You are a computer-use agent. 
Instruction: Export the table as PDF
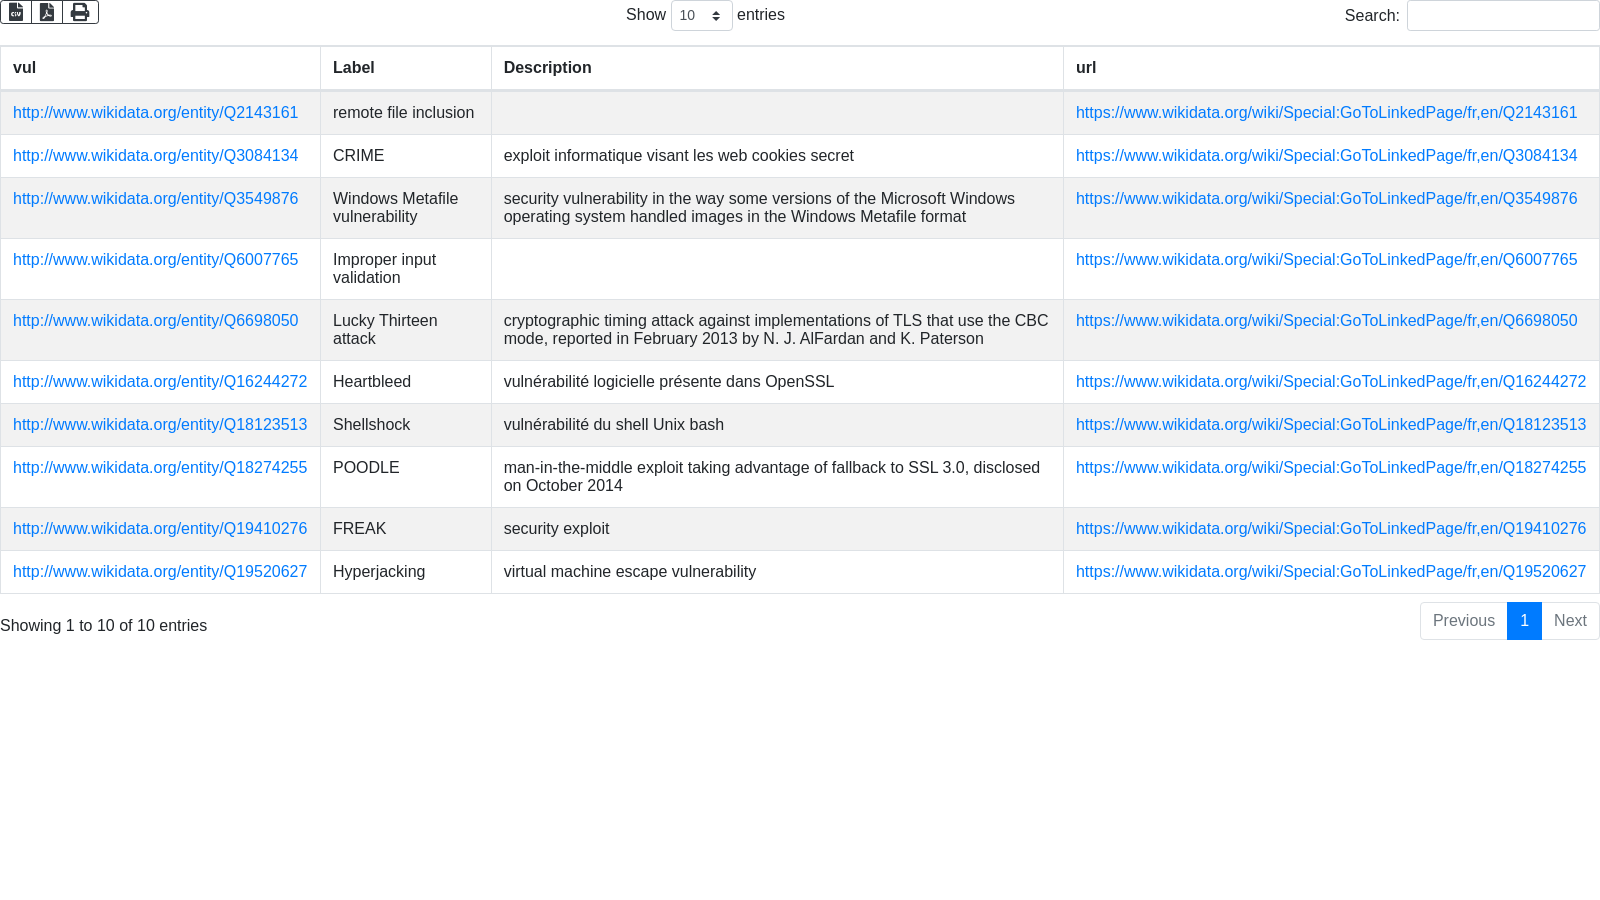tap(47, 12)
